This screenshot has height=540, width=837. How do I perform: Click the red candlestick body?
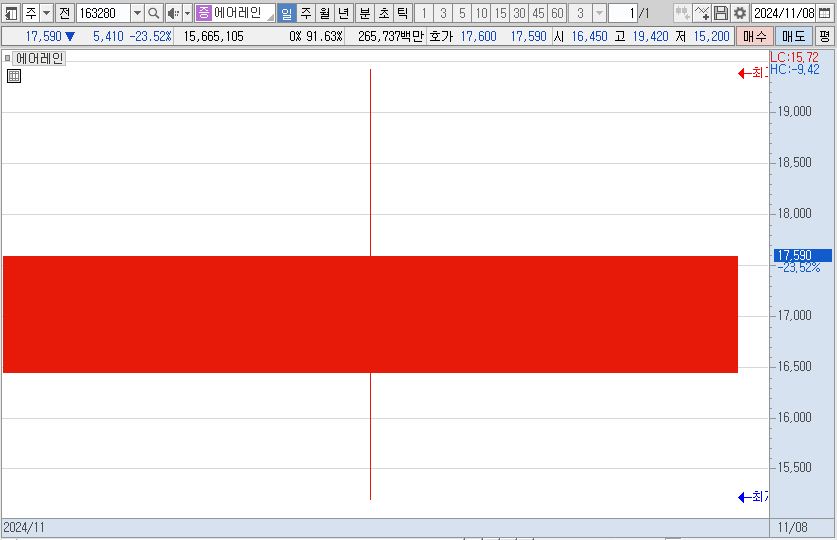pos(370,314)
